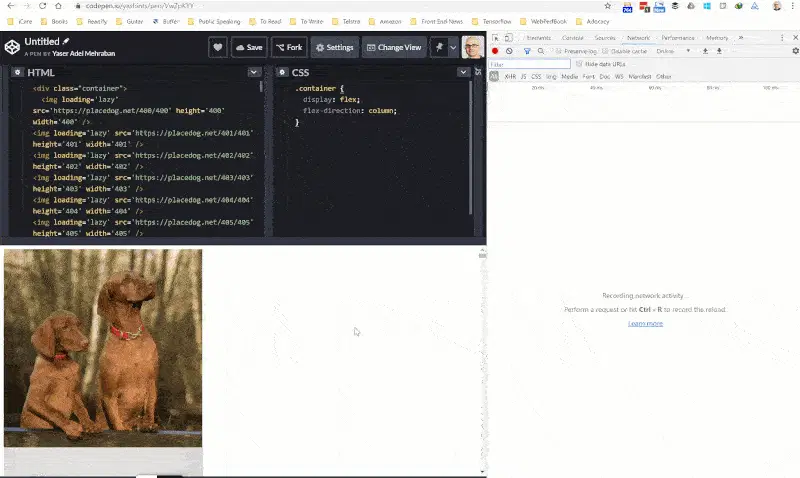Select the XHR network filter
Viewport: 800px width, 478px height.
(510, 77)
